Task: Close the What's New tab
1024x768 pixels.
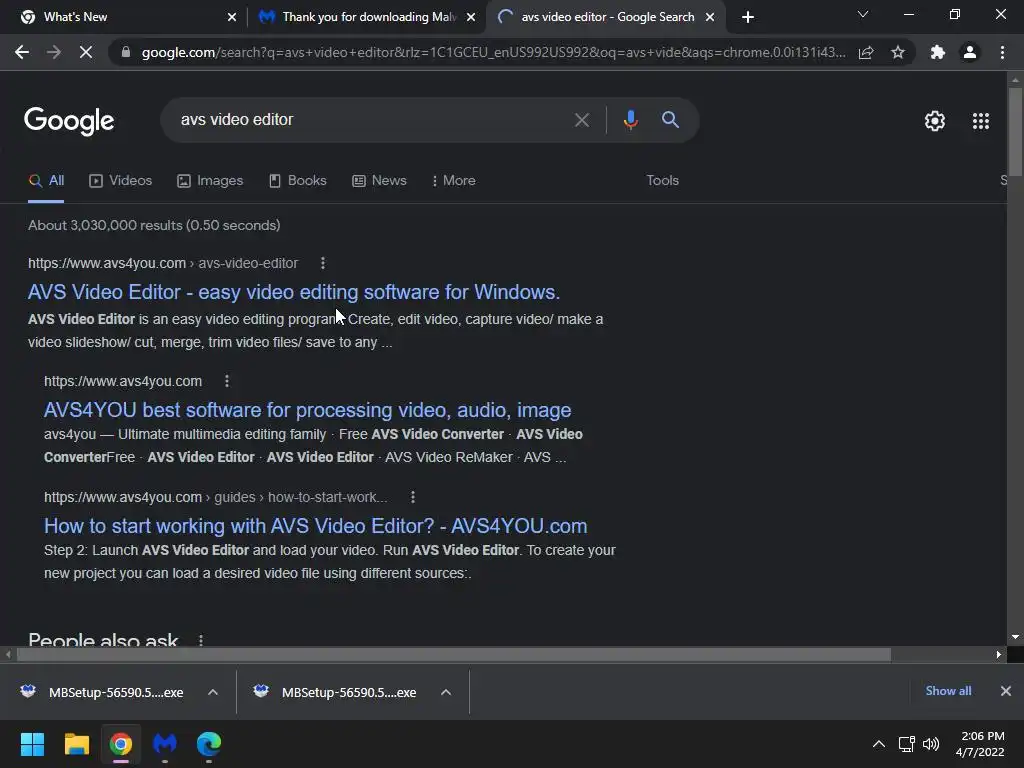Action: pyautogui.click(x=232, y=17)
